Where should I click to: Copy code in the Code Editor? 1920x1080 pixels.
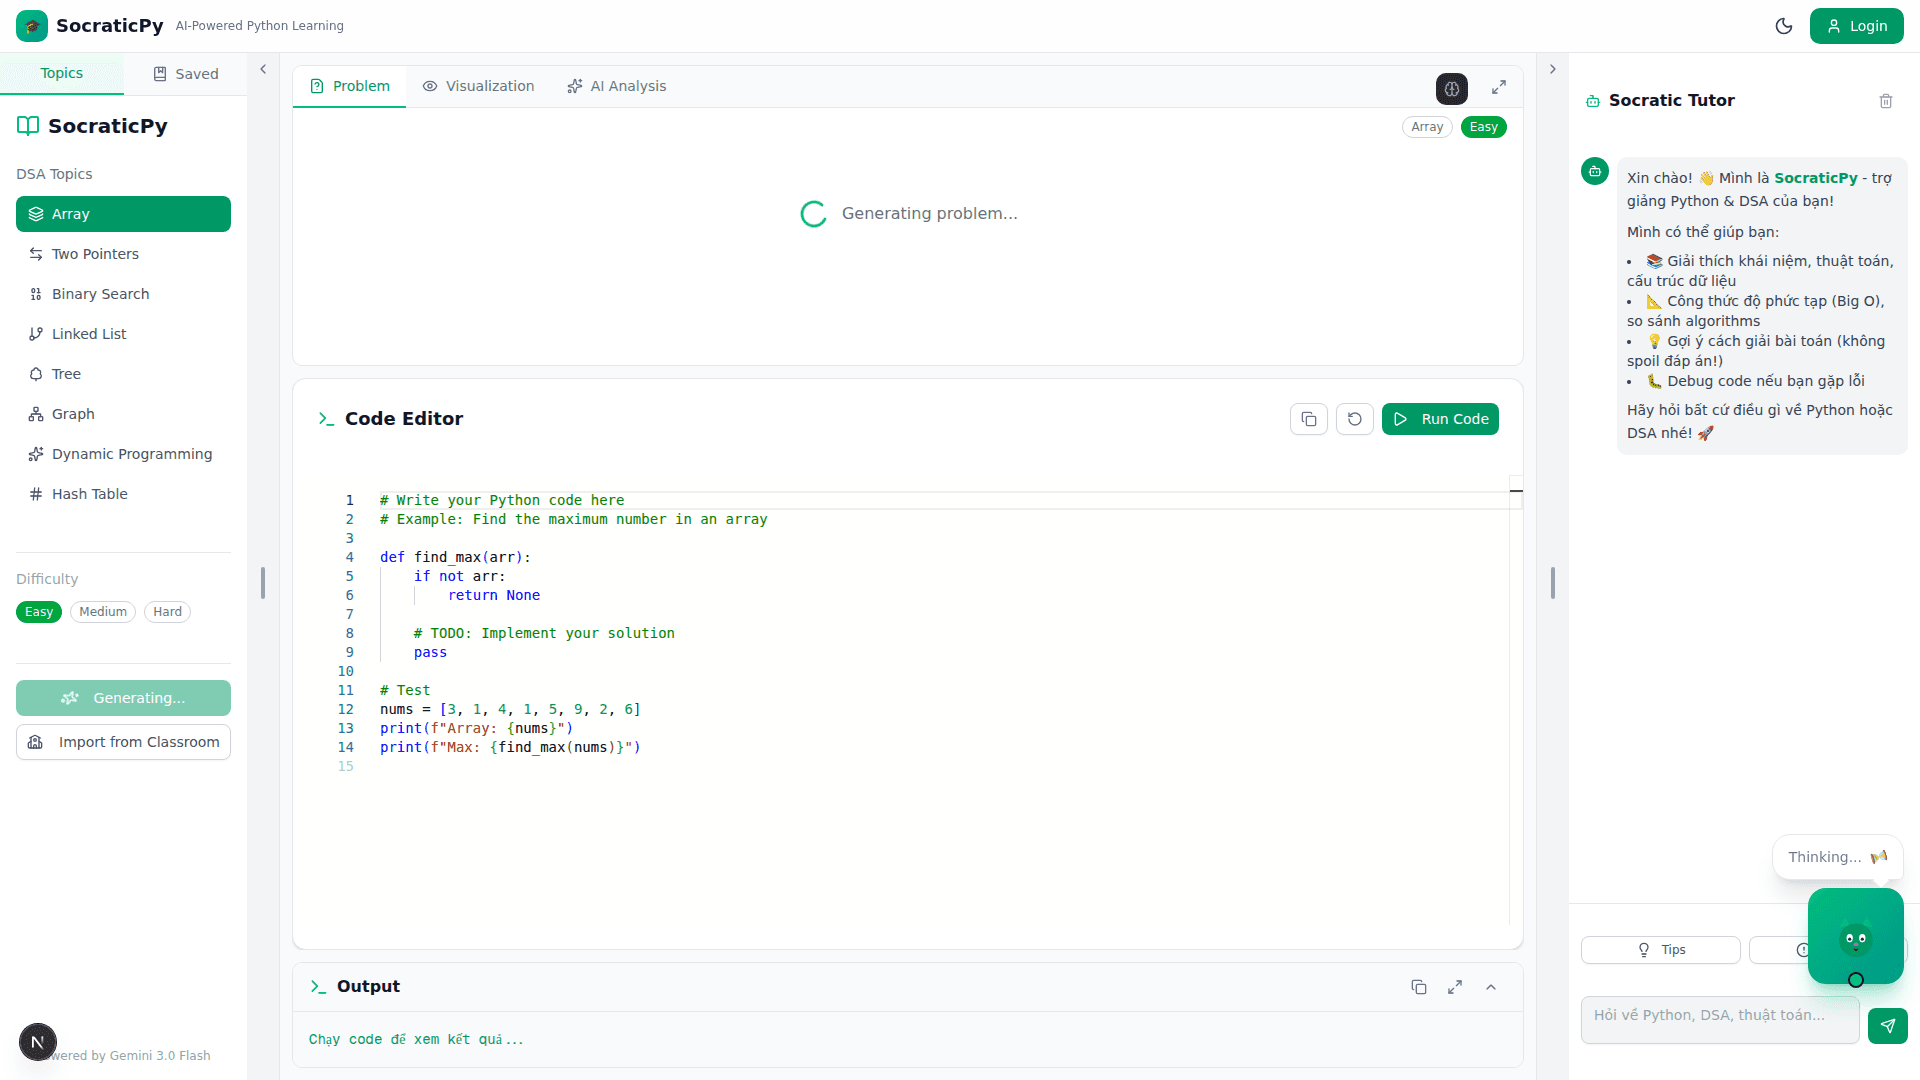[x=1308, y=419]
